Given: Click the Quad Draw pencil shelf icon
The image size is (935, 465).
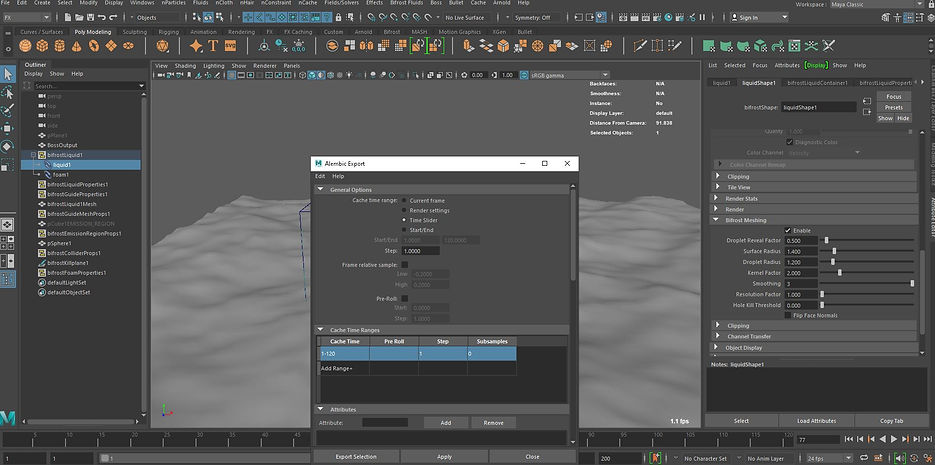Looking at the screenshot, I should [674, 46].
